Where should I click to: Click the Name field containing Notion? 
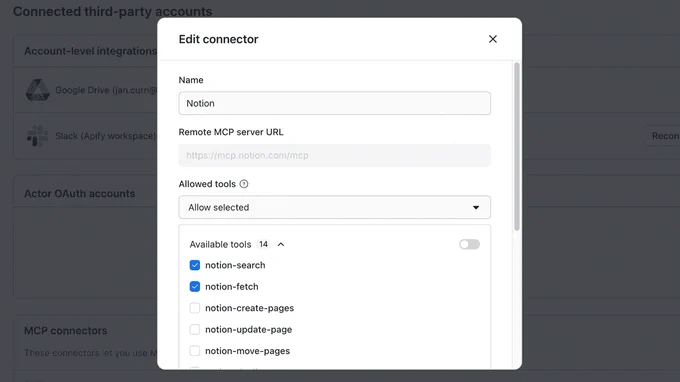334,103
